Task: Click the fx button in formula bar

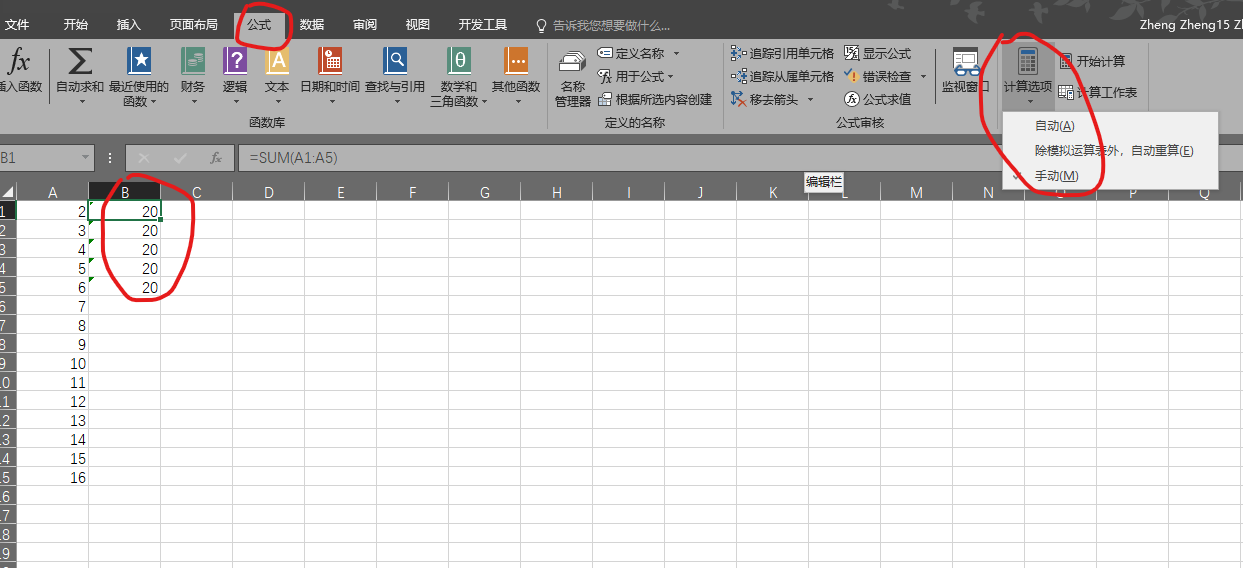Action: (x=215, y=158)
